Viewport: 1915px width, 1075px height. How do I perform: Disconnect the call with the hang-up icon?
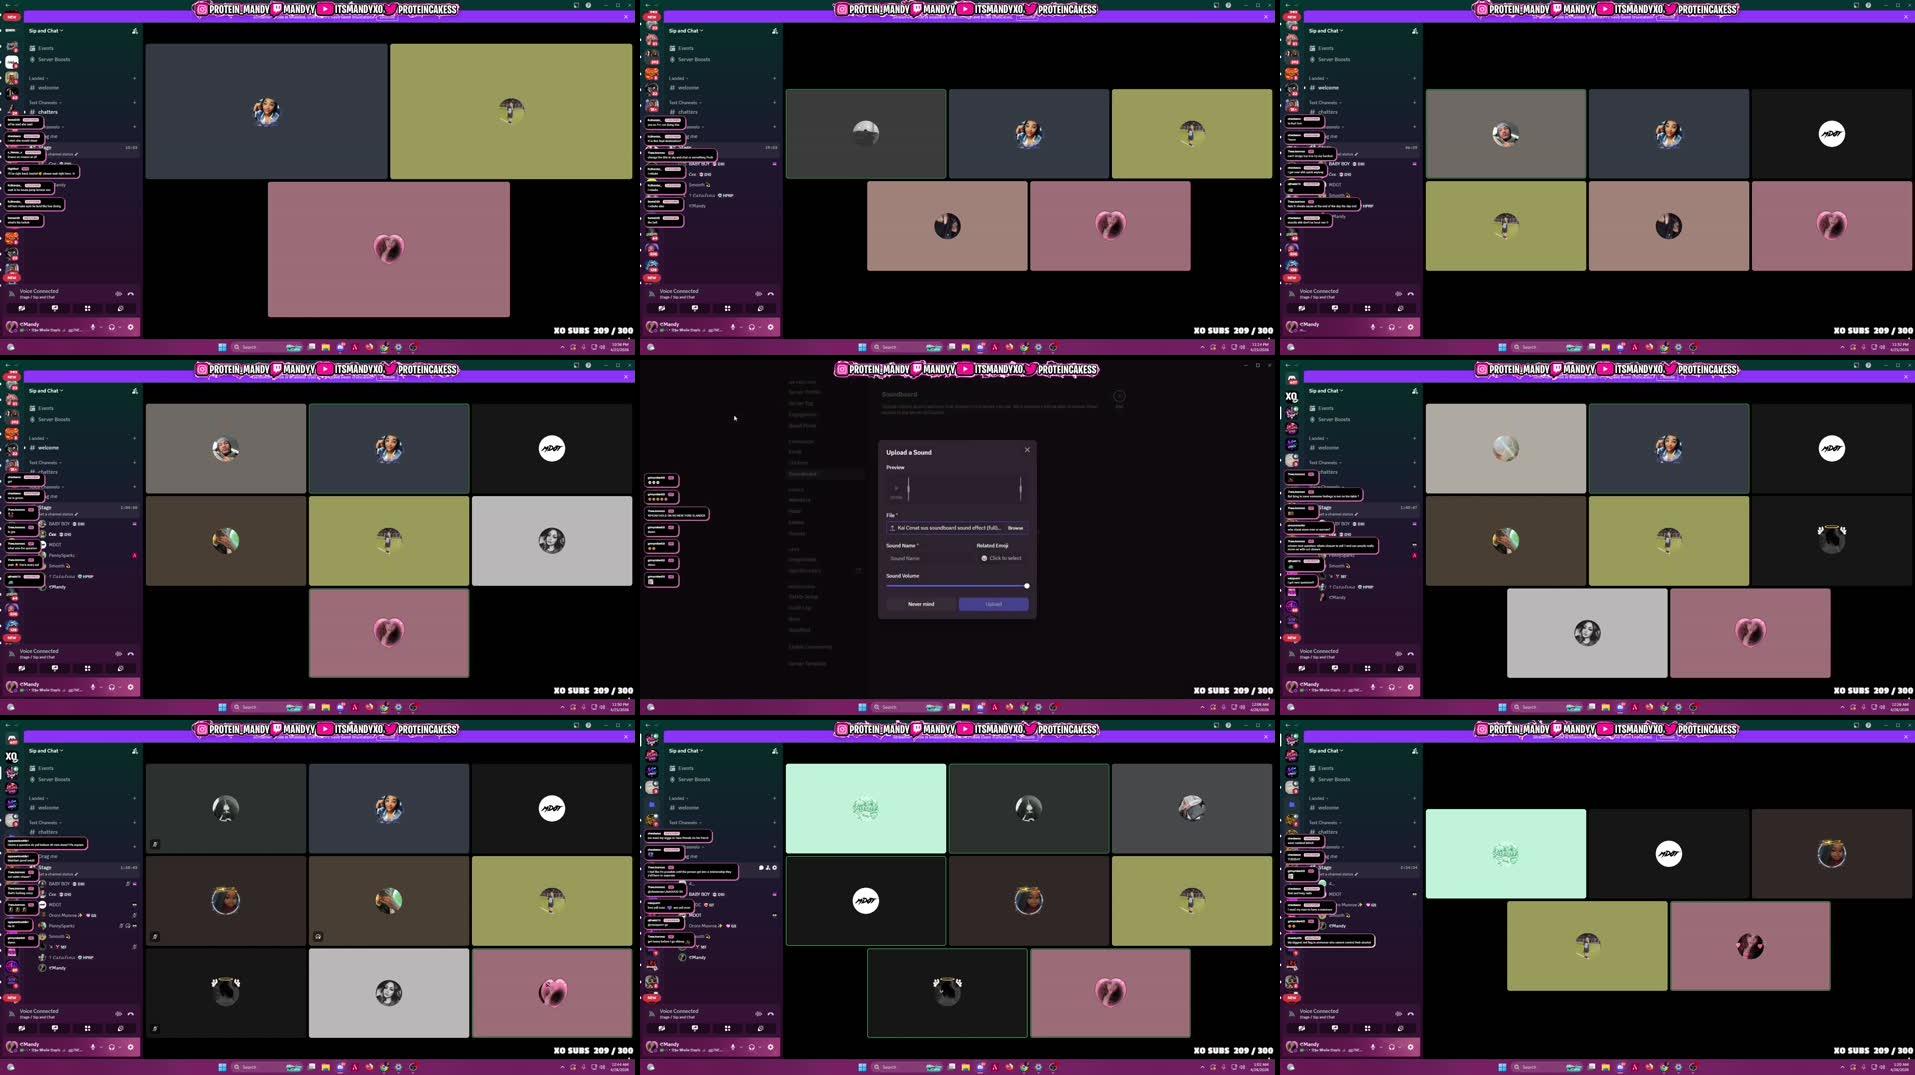click(131, 293)
